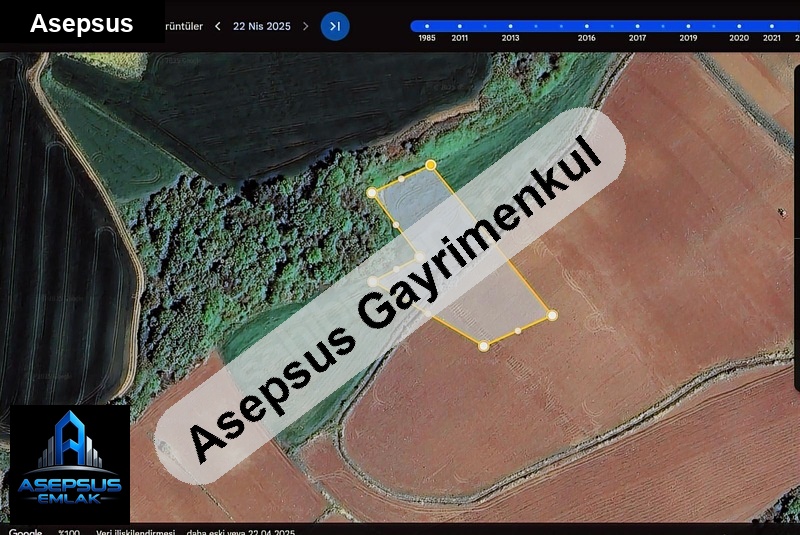The height and width of the screenshot is (535, 800).
Task: Select the 2011 timeline marker
Action: pos(460,27)
